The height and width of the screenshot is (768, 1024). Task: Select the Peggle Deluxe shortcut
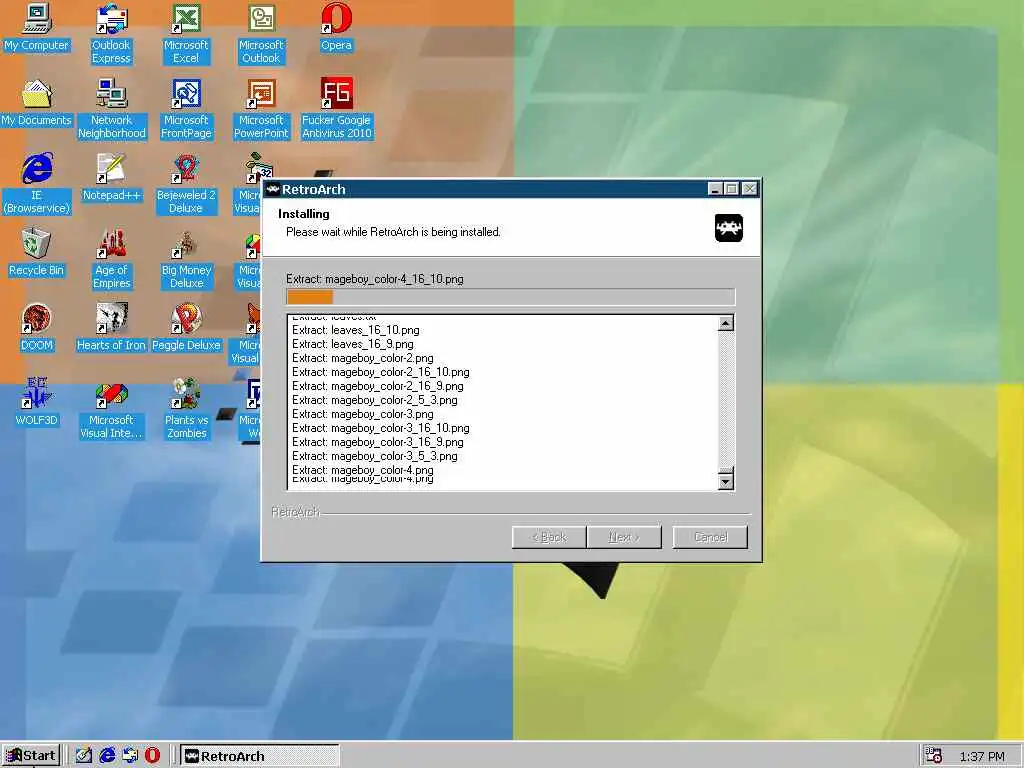[x=186, y=328]
